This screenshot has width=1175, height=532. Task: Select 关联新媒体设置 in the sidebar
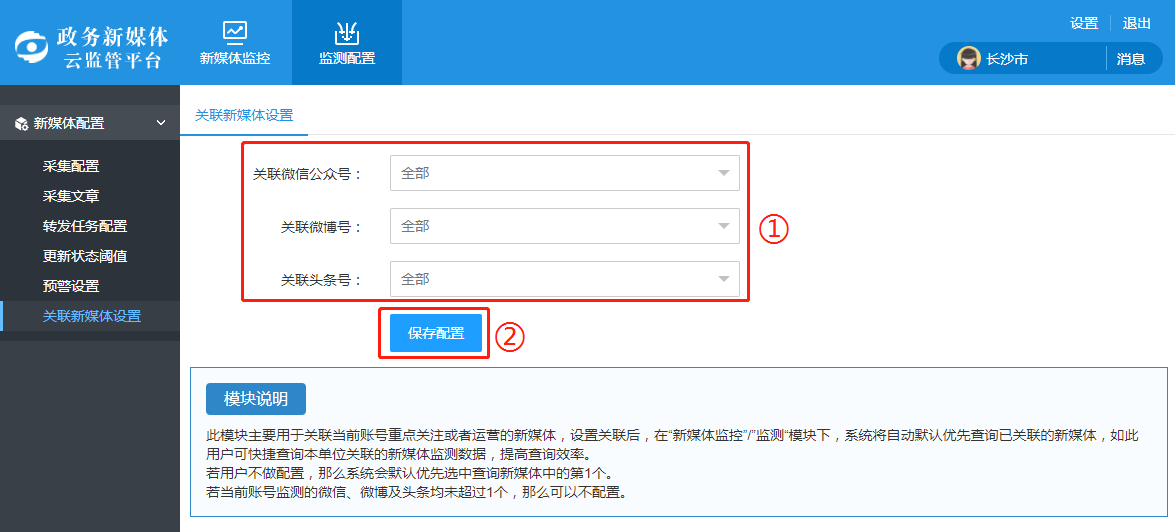pos(92,316)
